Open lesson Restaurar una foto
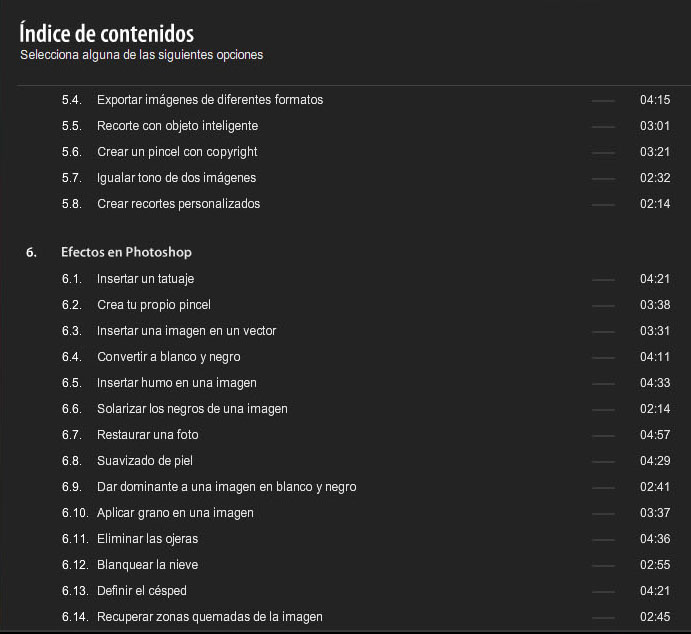Image resolution: width=691 pixels, height=634 pixels. pos(147,435)
